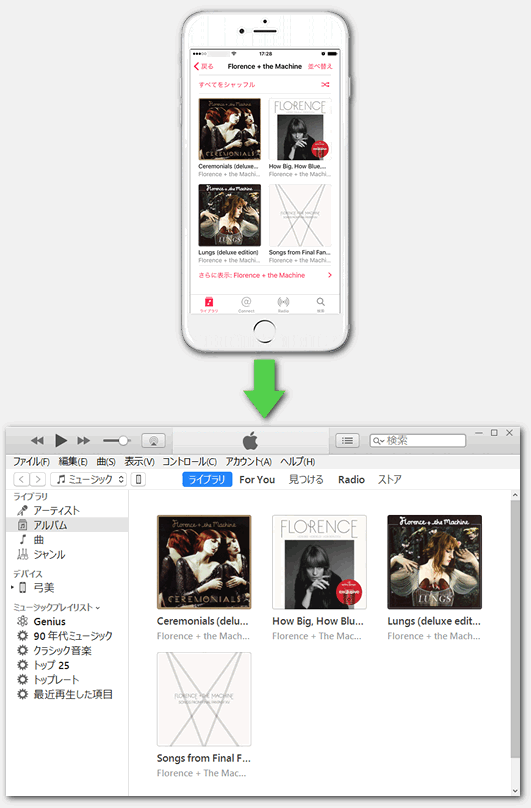Select アーティスト in the library sidebar
531x808 pixels.
67,511
